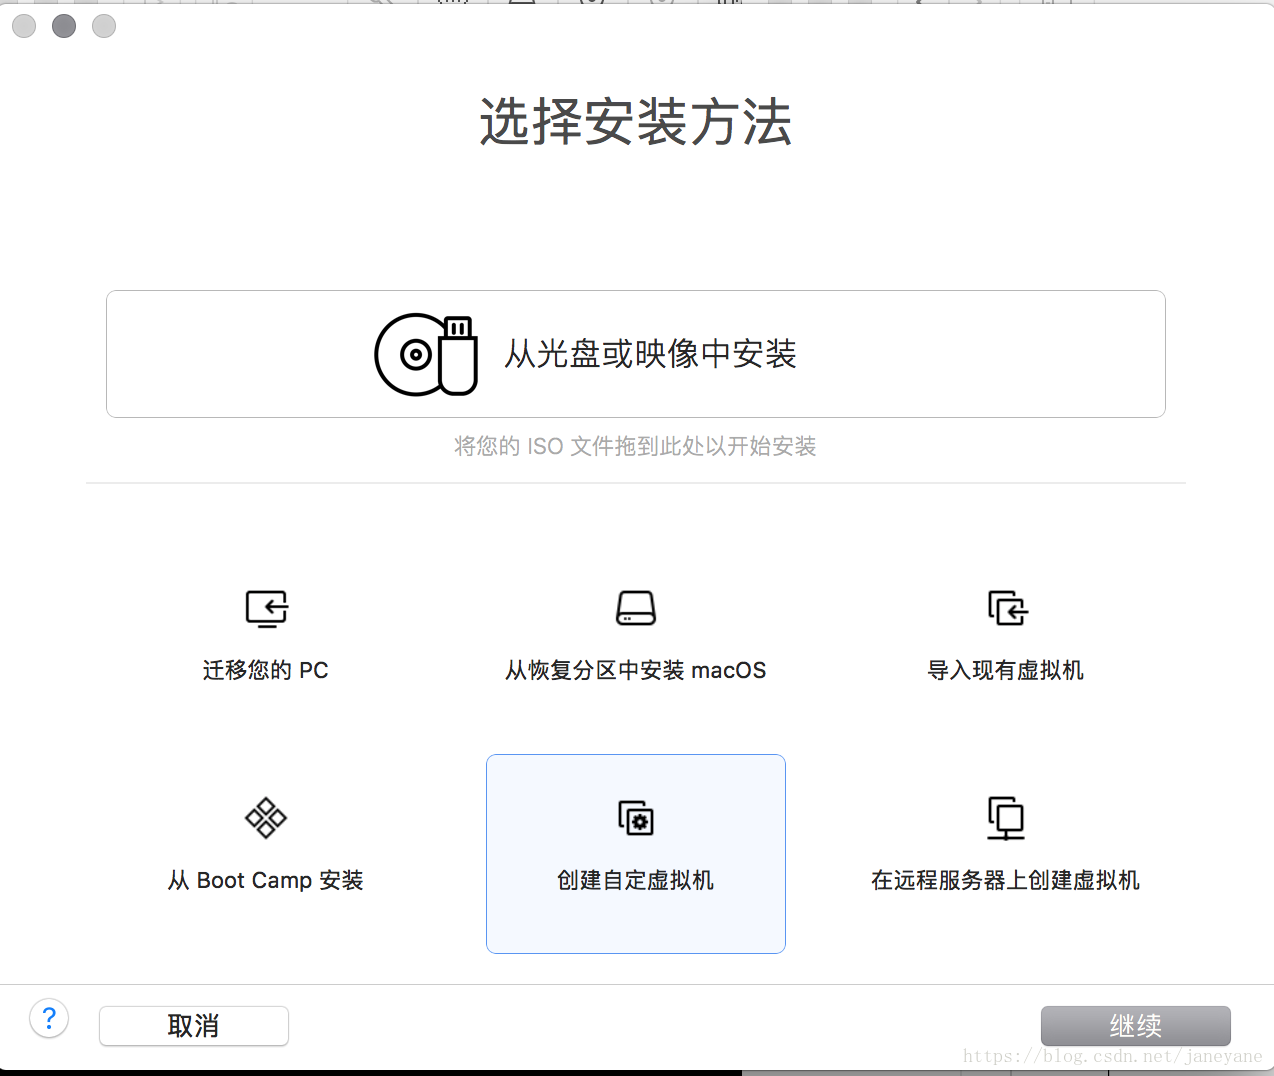1274x1076 pixels.
Task: Select 创建自定虚拟机 label
Action: pyautogui.click(x=636, y=880)
